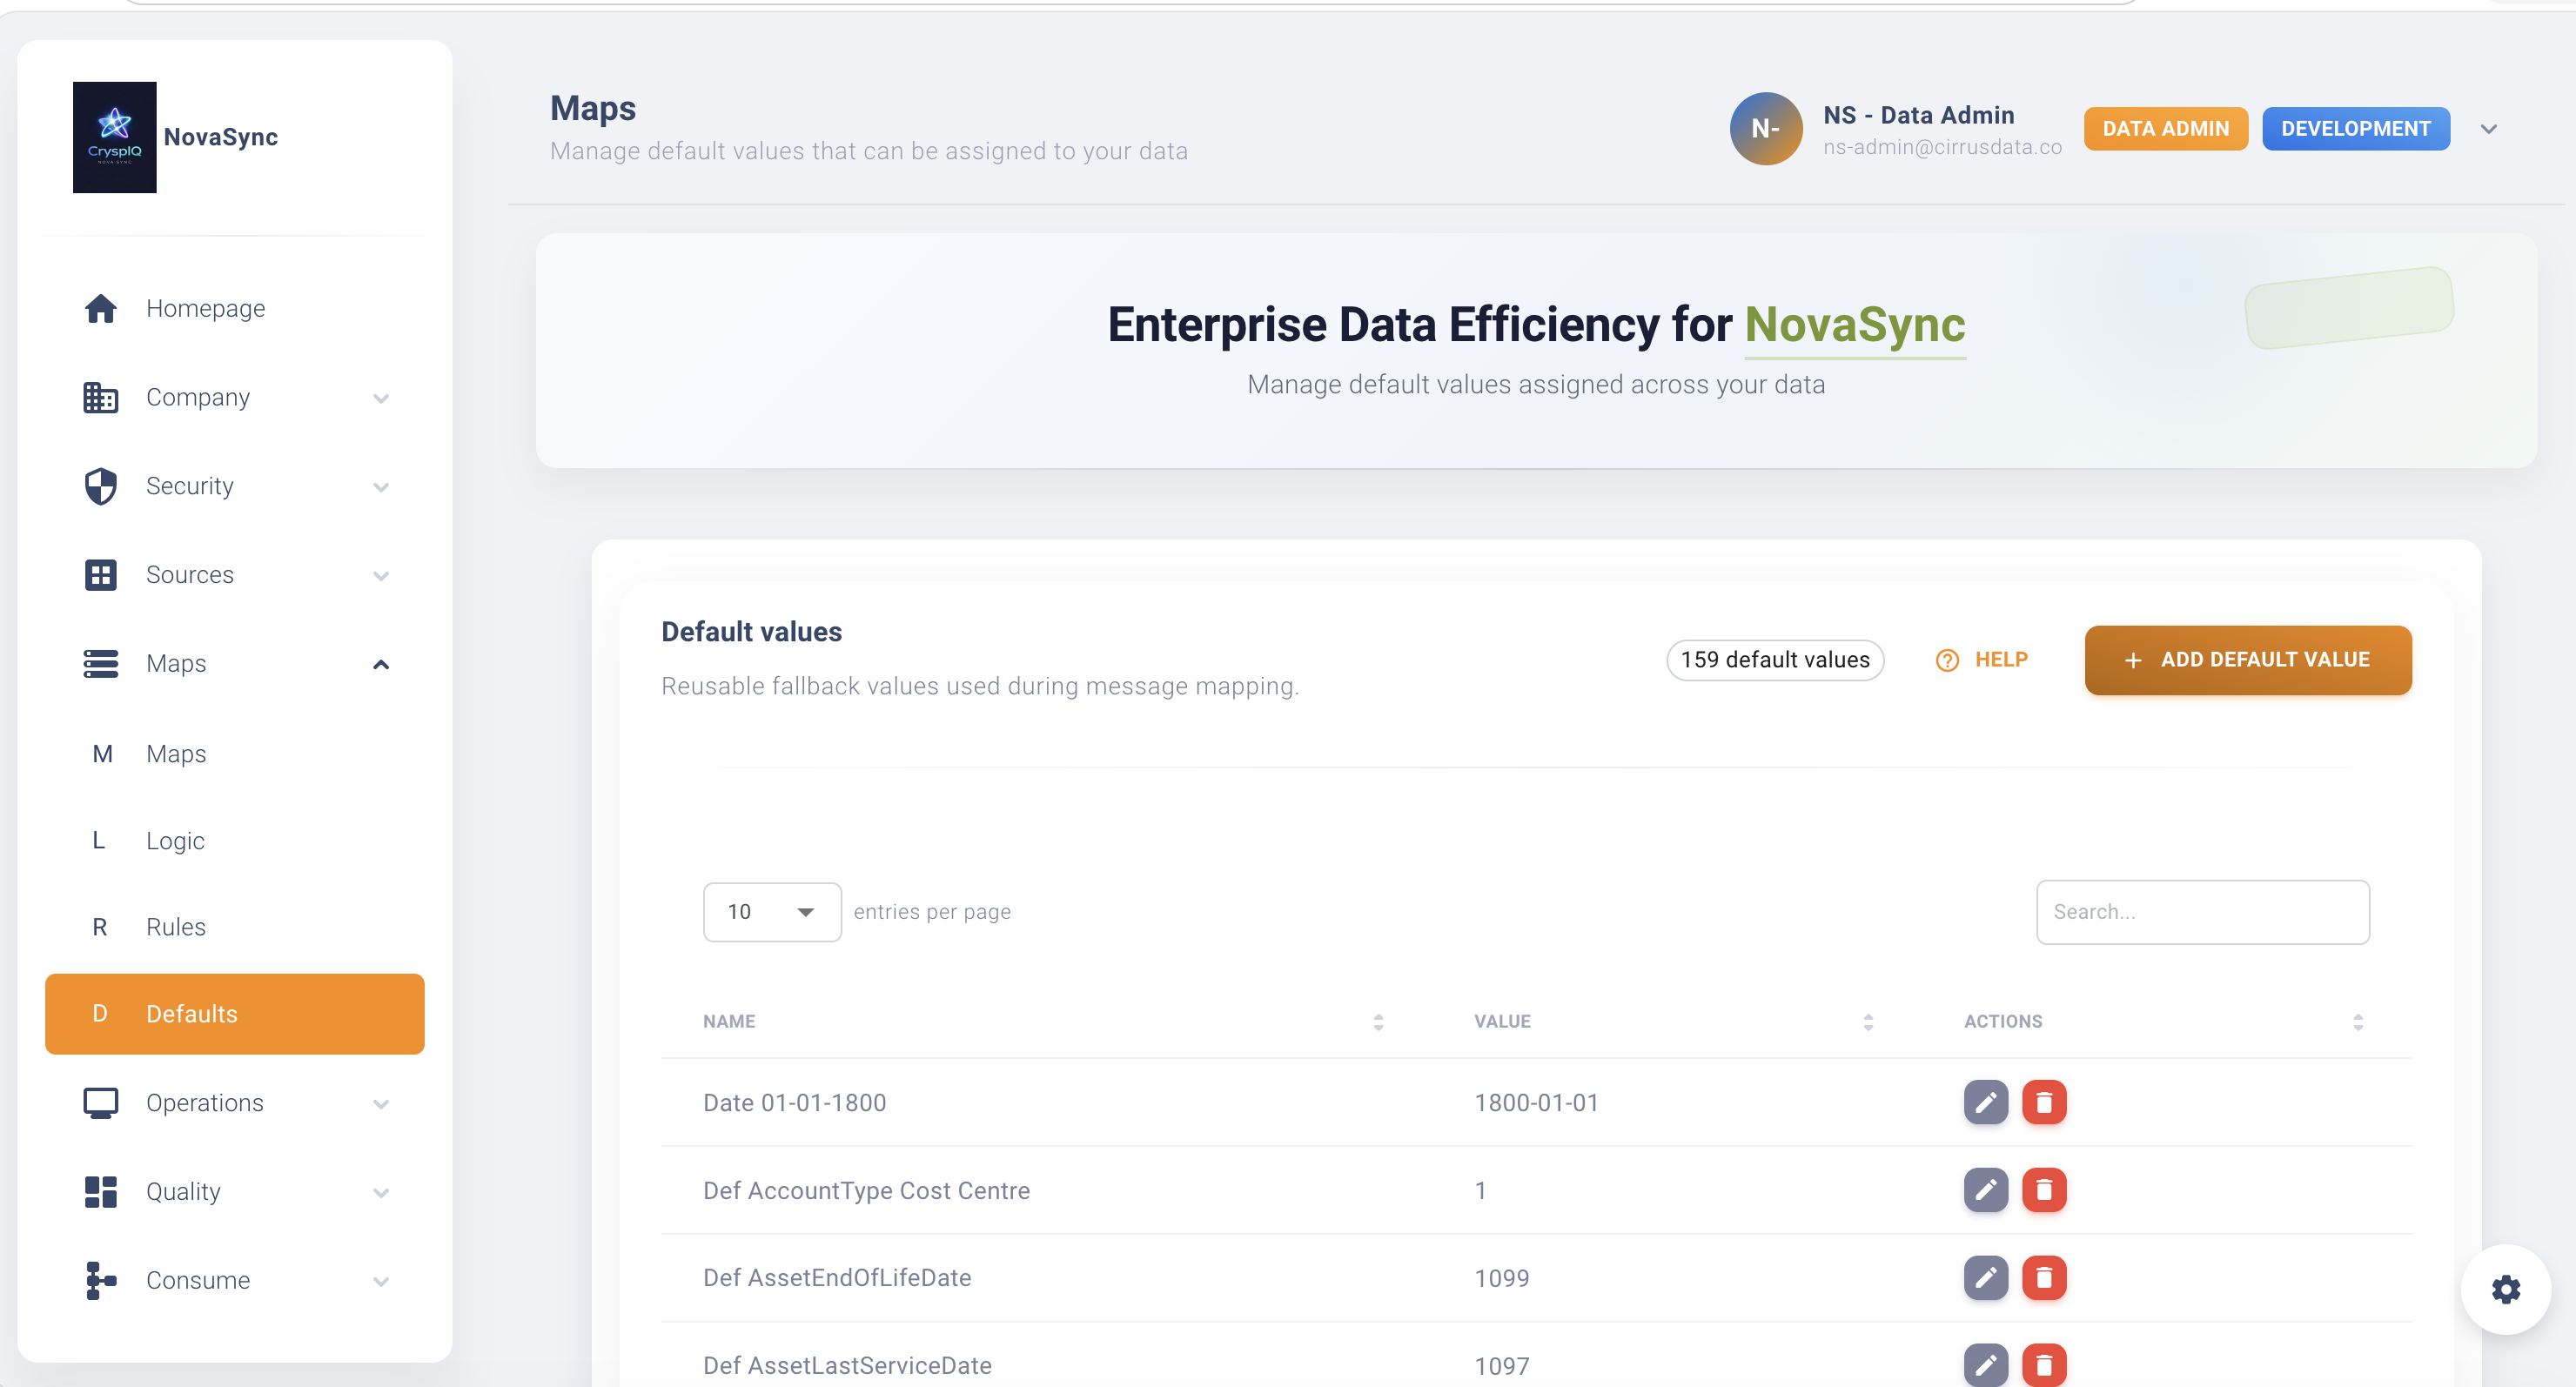2576x1387 pixels.
Task: Edit the Def AssetLastServiceDate entry
Action: 1985,1365
